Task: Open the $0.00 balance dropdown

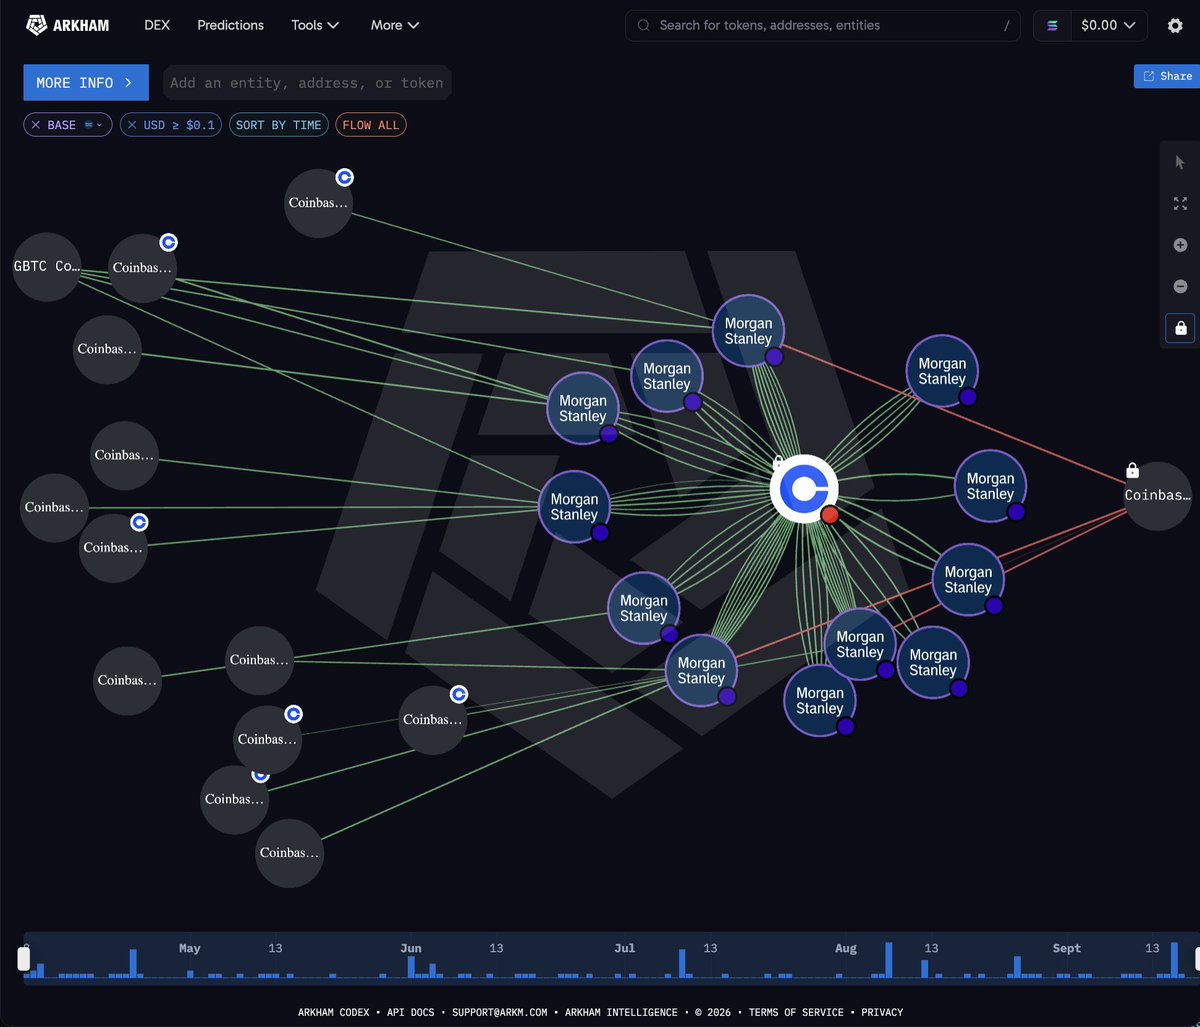Action: [1109, 25]
